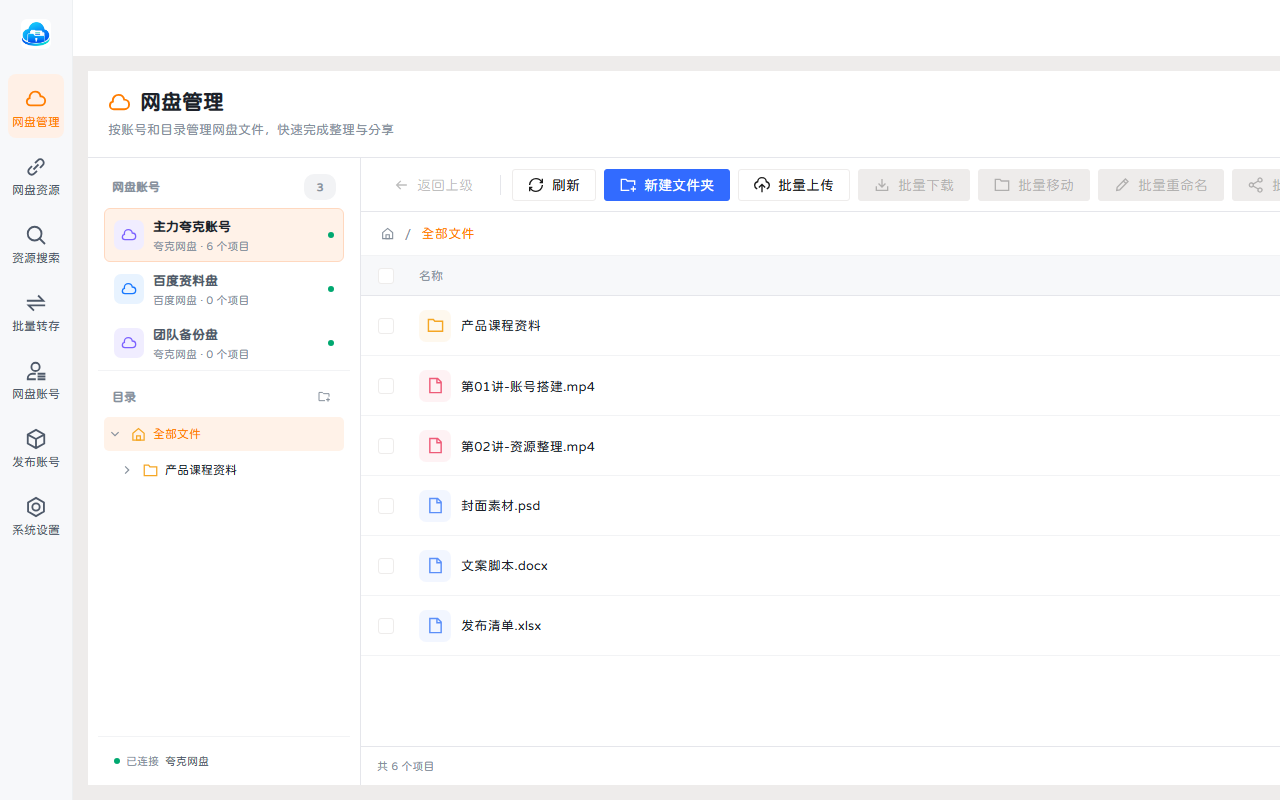This screenshot has height=800, width=1280.
Task: Click the 批量移动 button
Action: click(x=1034, y=185)
